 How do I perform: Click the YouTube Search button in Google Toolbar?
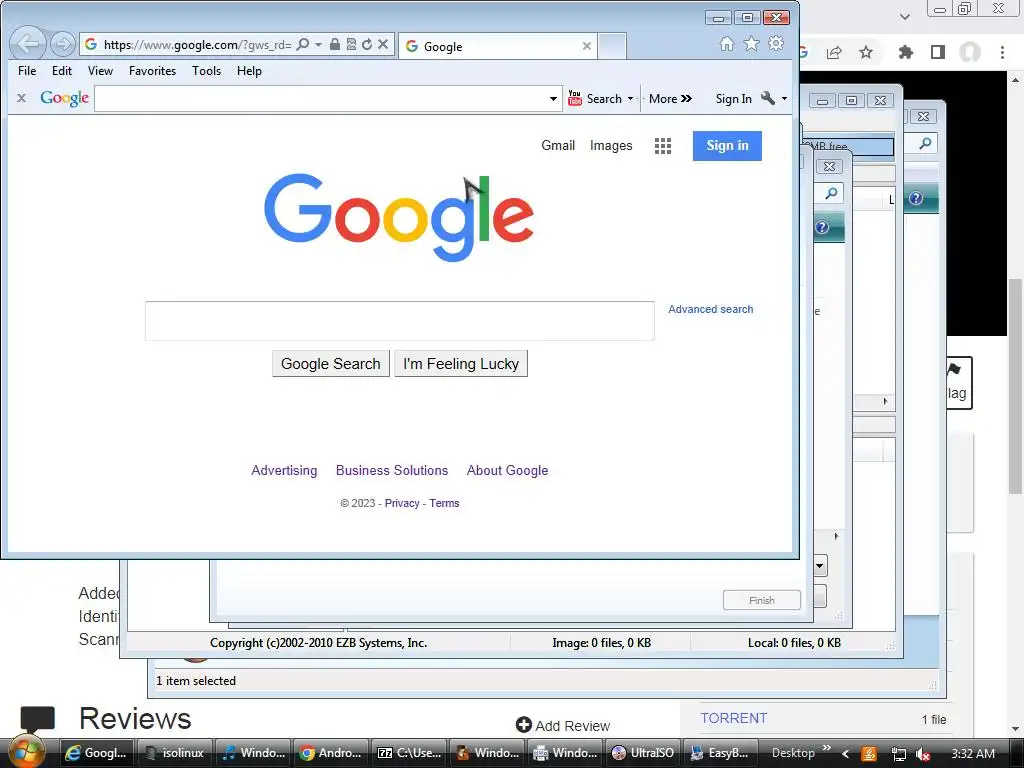click(x=595, y=99)
